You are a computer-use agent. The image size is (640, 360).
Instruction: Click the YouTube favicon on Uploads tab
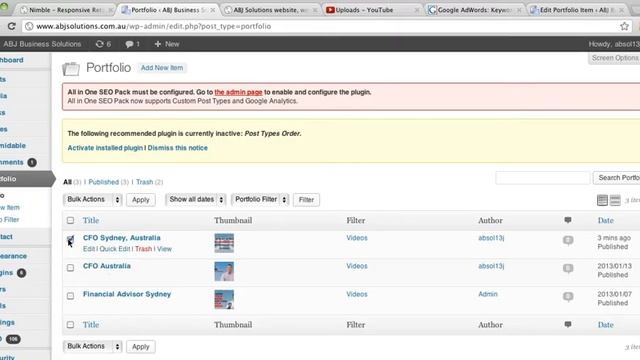pos(330,10)
